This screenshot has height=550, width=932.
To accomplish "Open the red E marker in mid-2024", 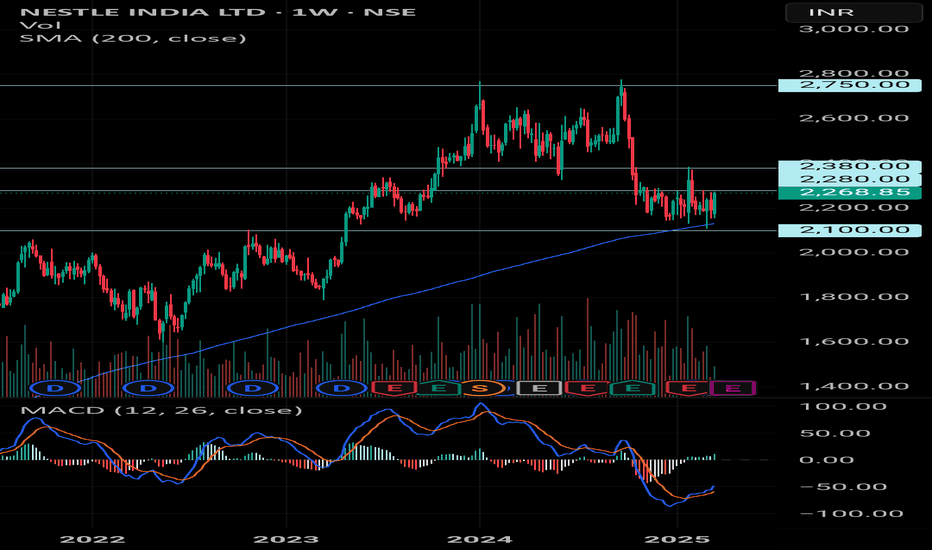I will pos(587,389).
